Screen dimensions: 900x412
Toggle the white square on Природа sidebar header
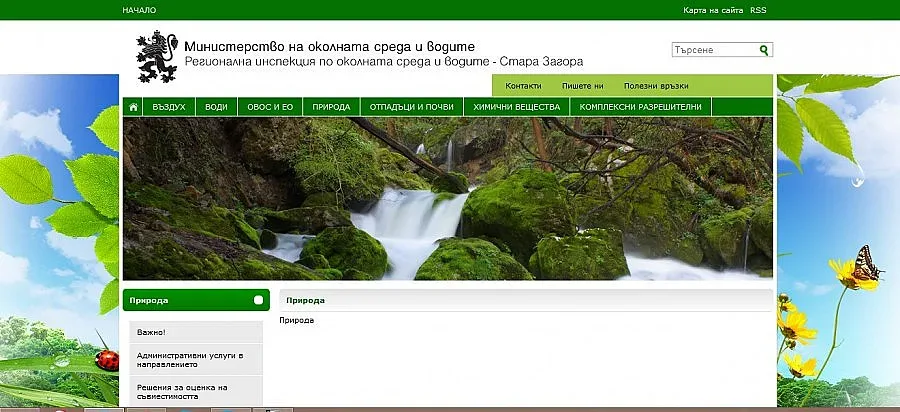click(258, 300)
